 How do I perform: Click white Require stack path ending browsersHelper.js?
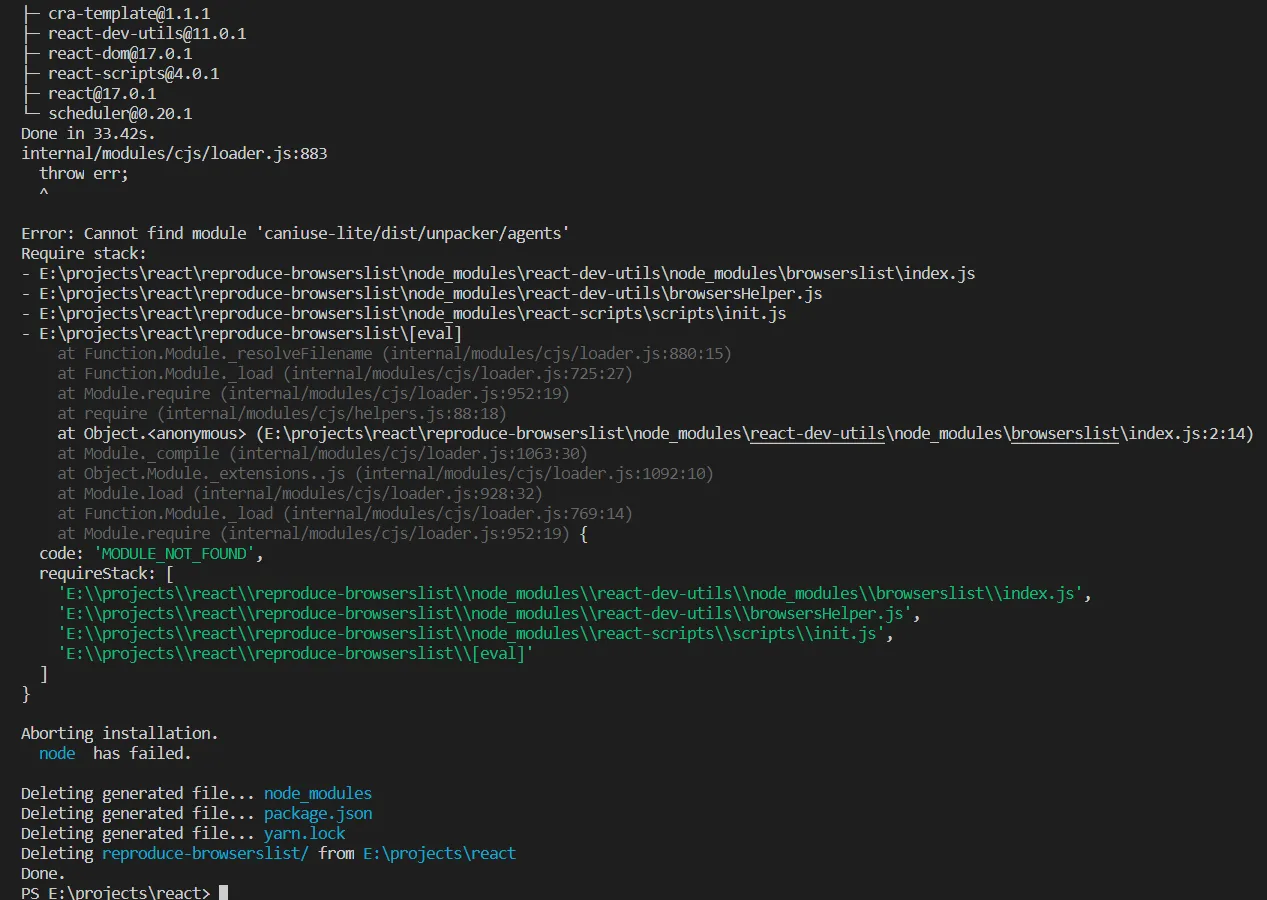click(430, 293)
